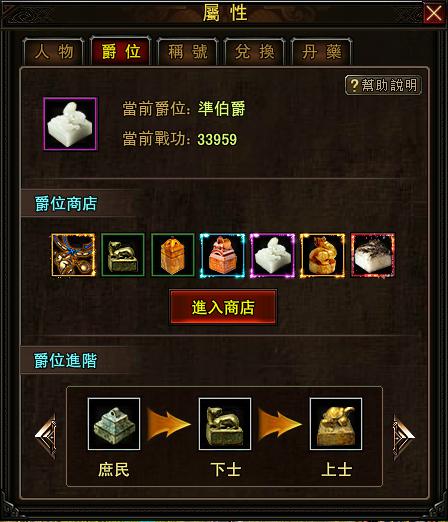Click the 下士 rank seal icon

tap(225, 424)
